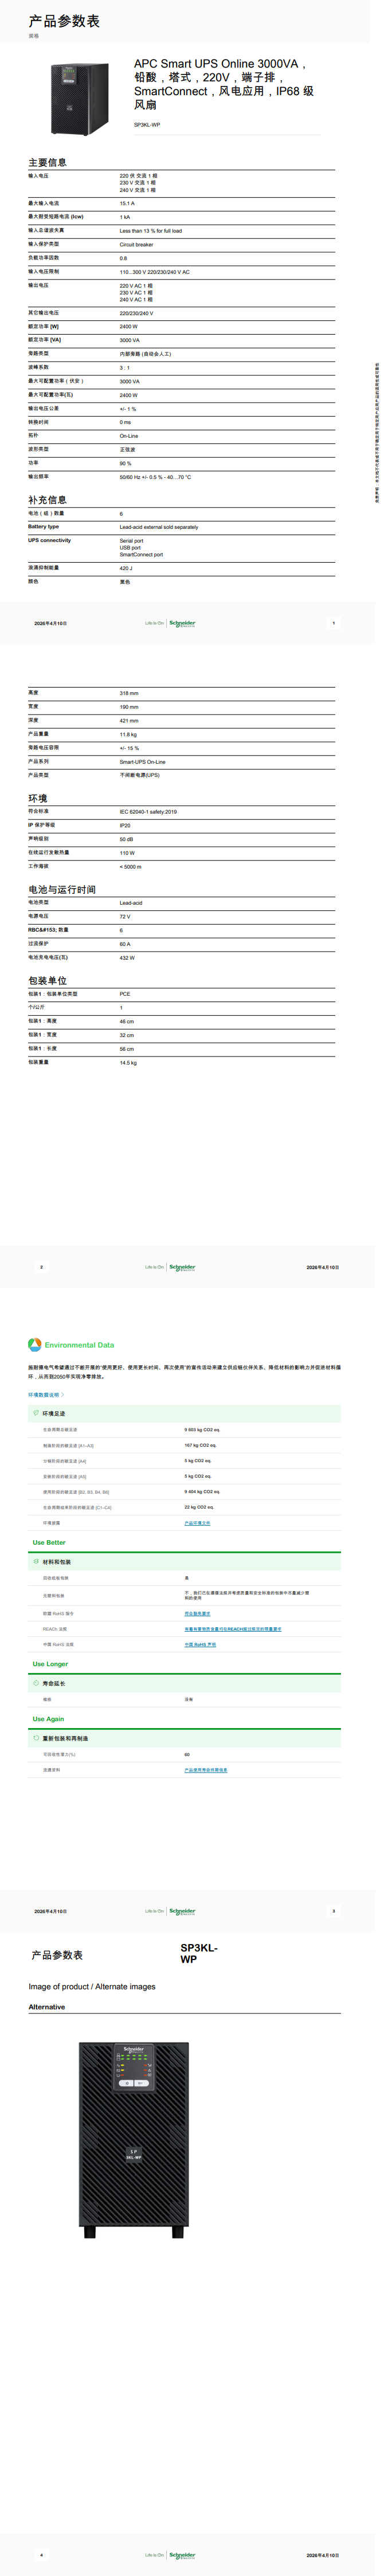Click the icon next to 材料和包装
The width and height of the screenshot is (384, 2576).
[36, 1561]
